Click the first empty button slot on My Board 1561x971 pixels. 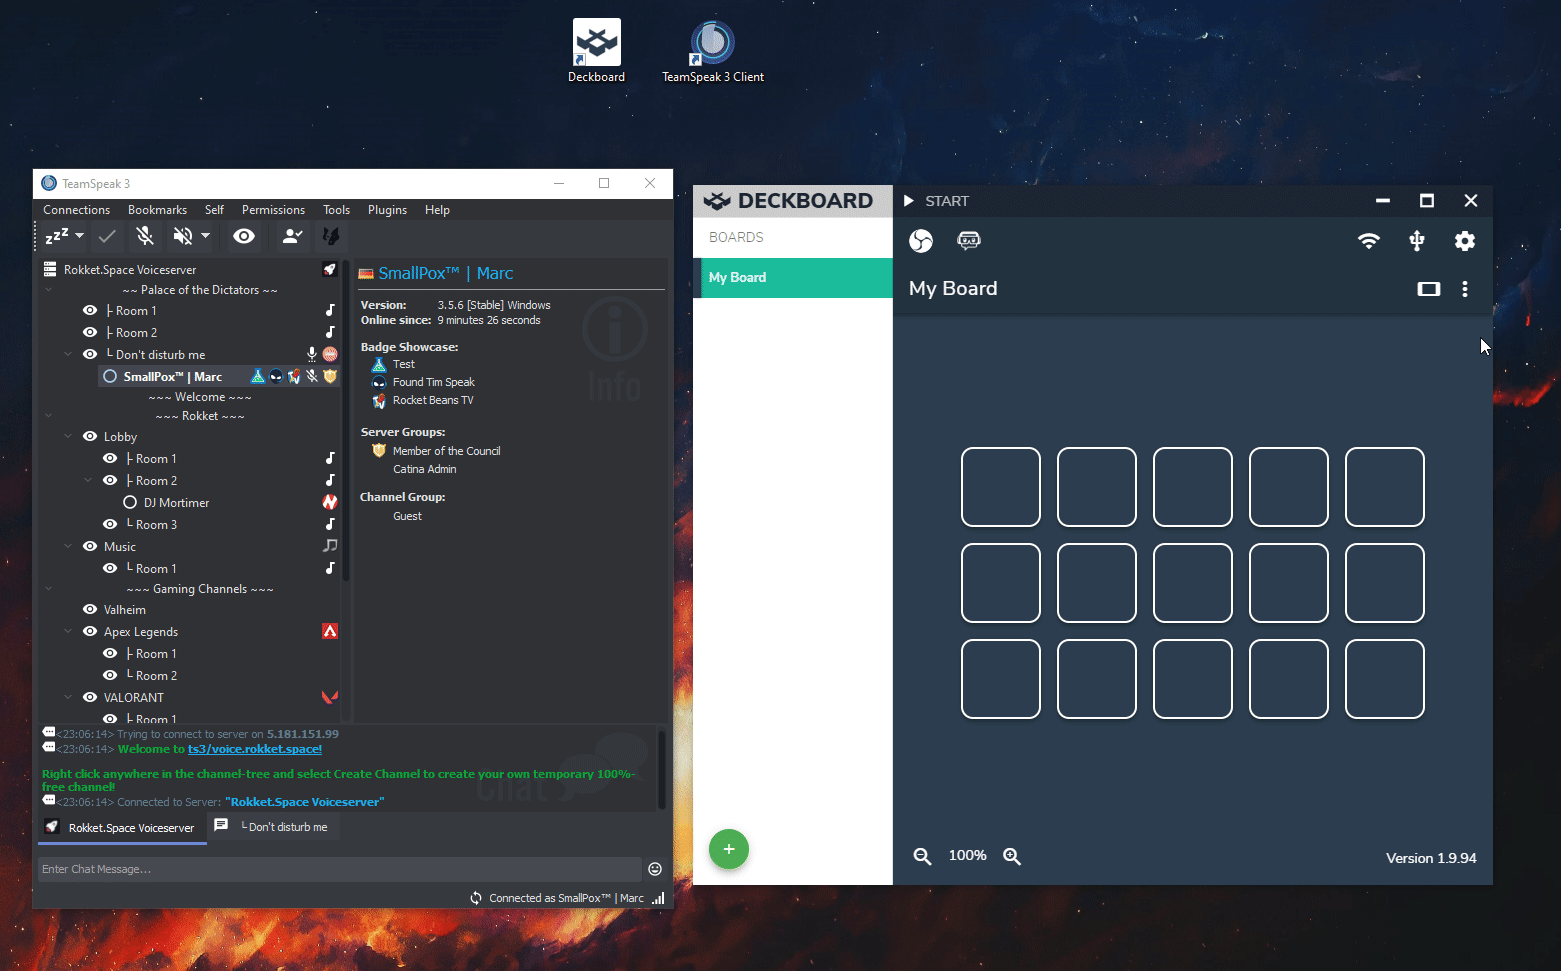(x=1001, y=487)
